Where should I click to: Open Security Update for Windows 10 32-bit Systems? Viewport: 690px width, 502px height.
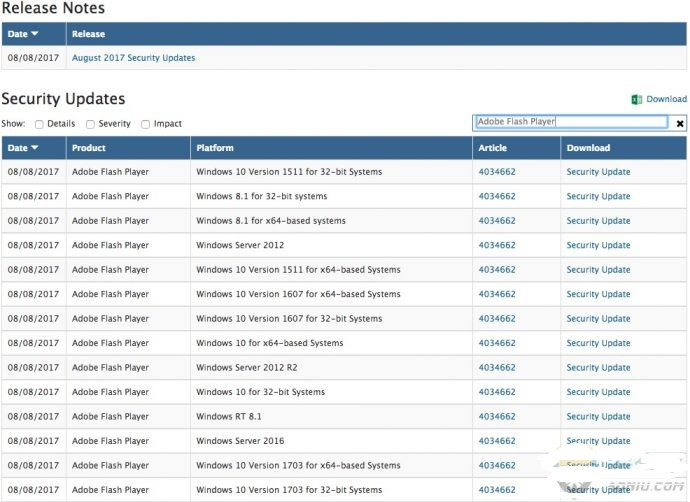(x=598, y=392)
